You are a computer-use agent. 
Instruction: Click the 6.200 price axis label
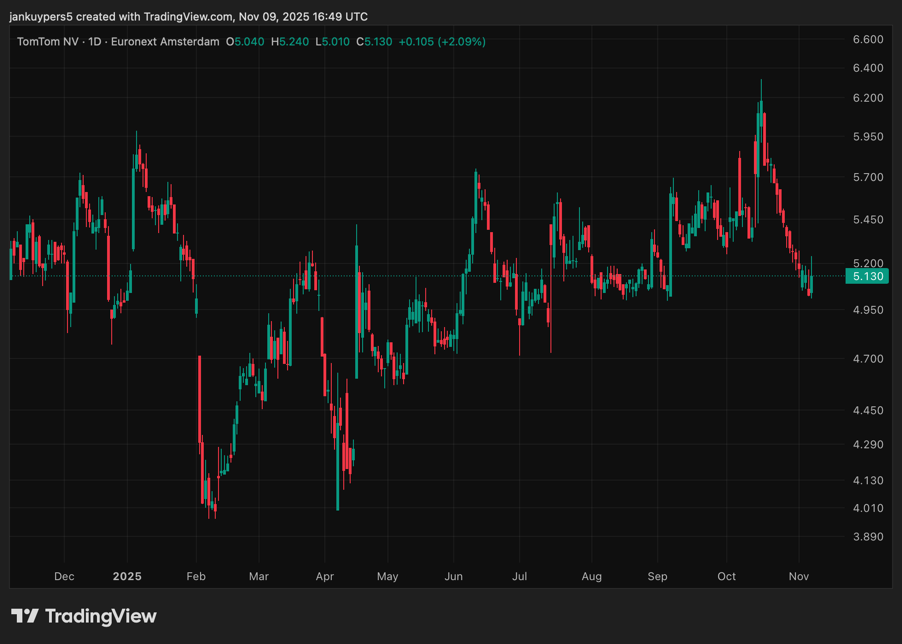pos(868,98)
